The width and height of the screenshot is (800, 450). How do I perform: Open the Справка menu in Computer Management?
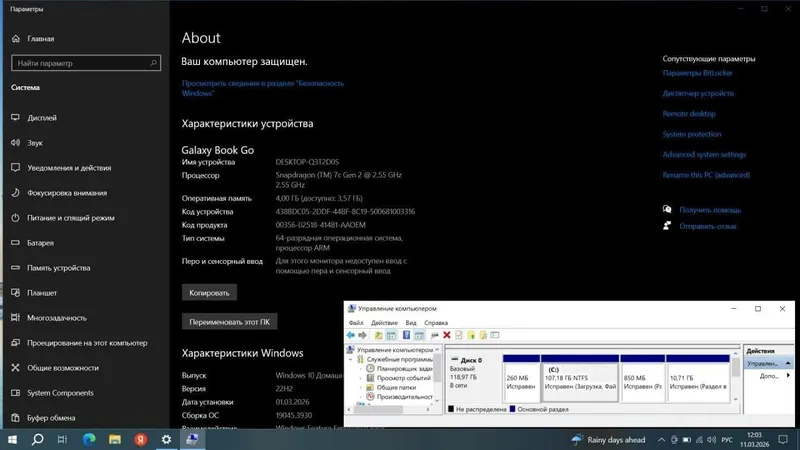(436, 323)
